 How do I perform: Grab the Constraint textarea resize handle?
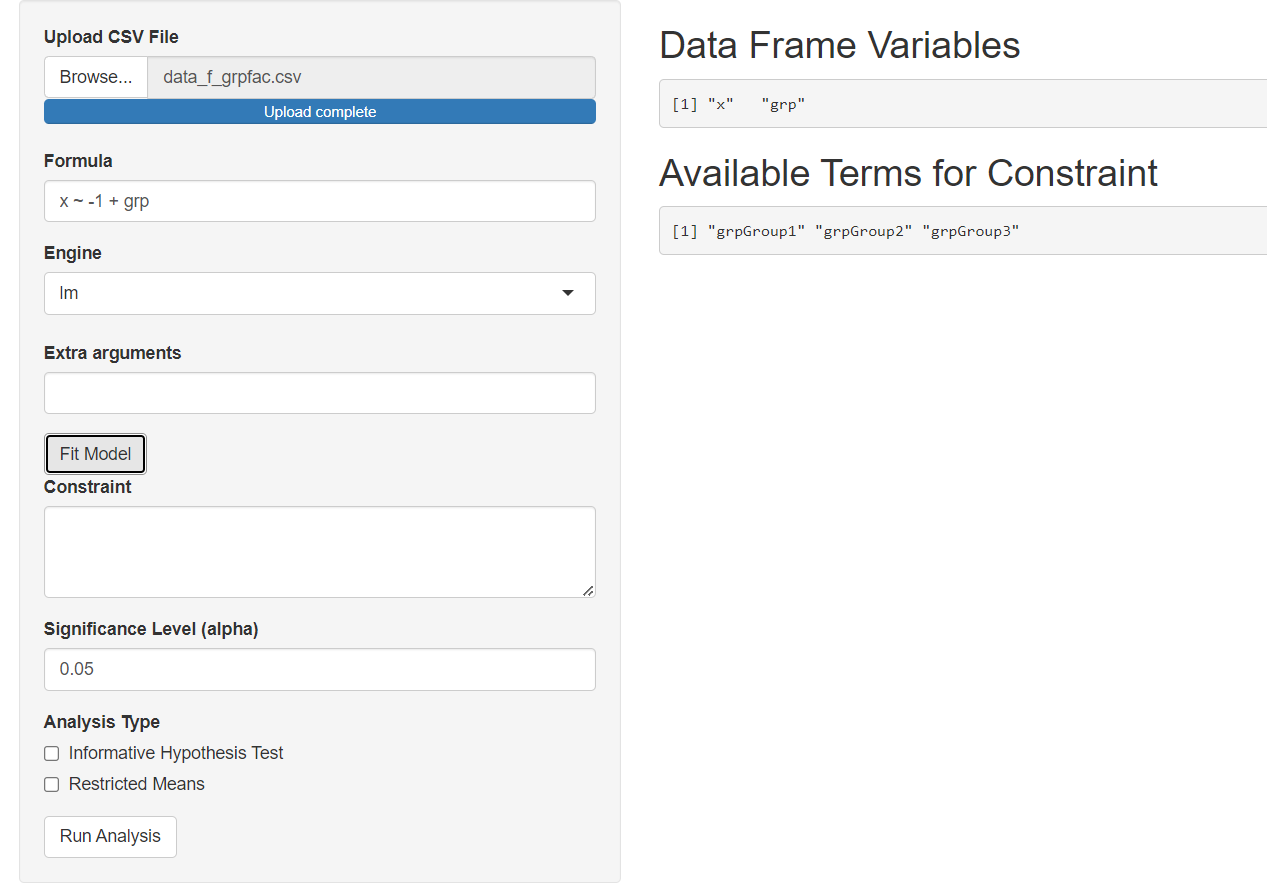588,590
